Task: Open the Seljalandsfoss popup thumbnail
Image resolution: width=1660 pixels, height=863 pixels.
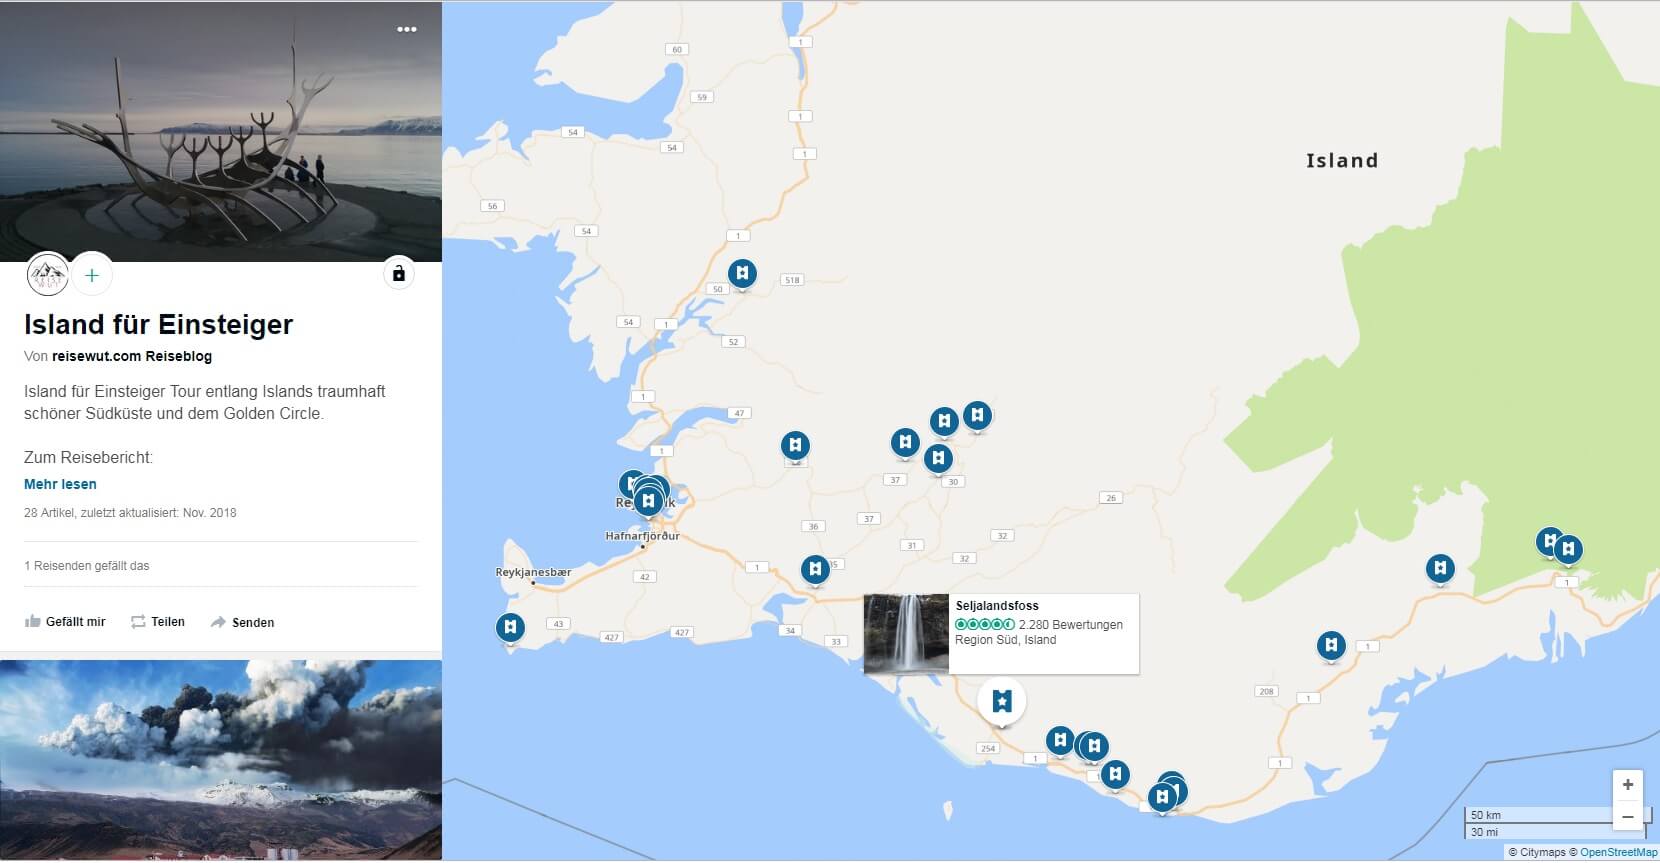Action: click(906, 634)
